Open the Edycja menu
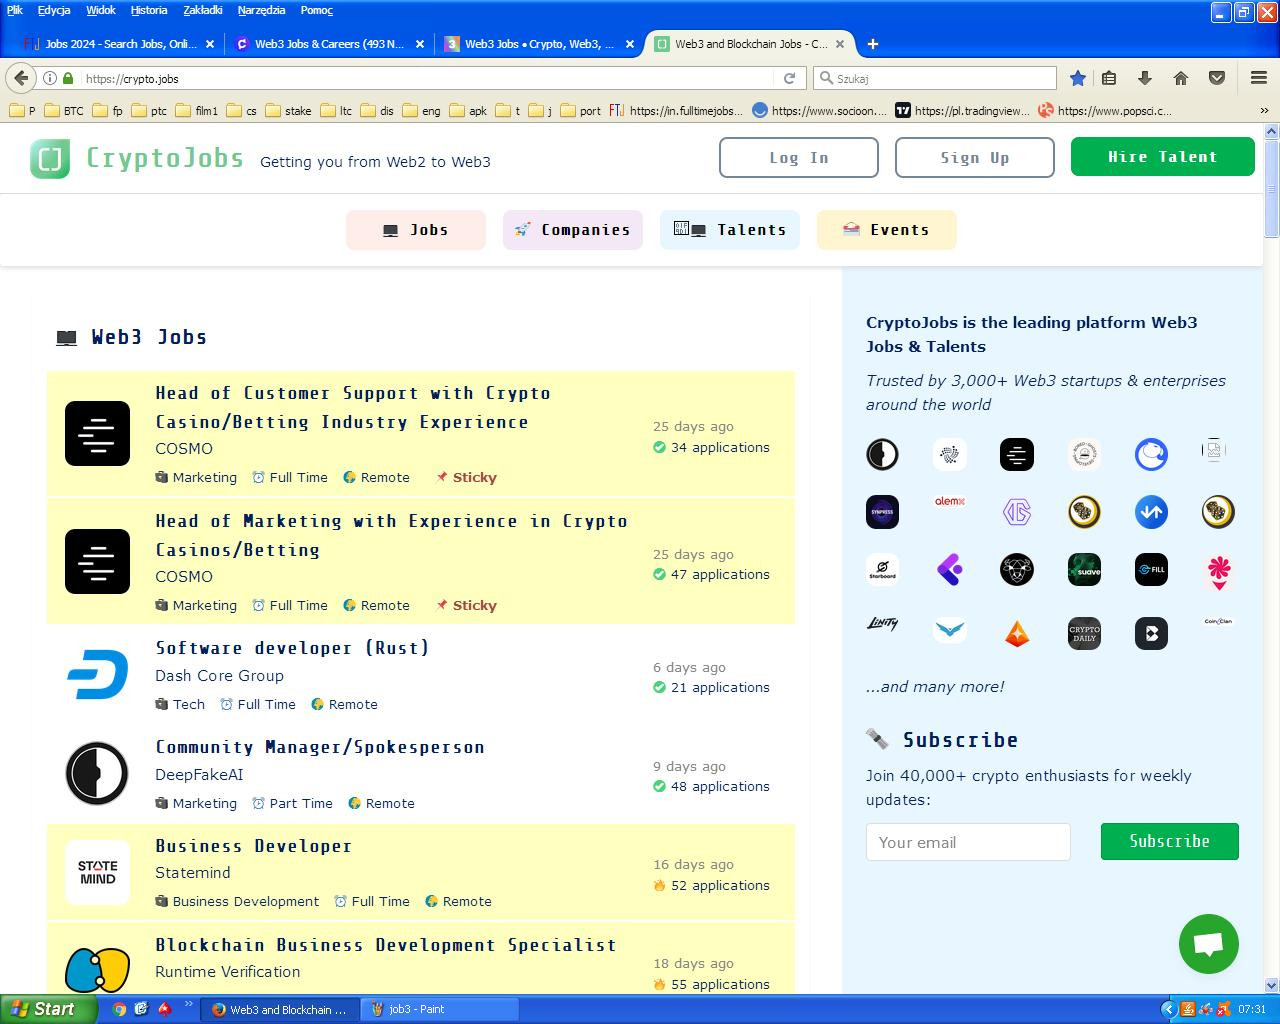The width and height of the screenshot is (1280, 1024). pos(54,10)
